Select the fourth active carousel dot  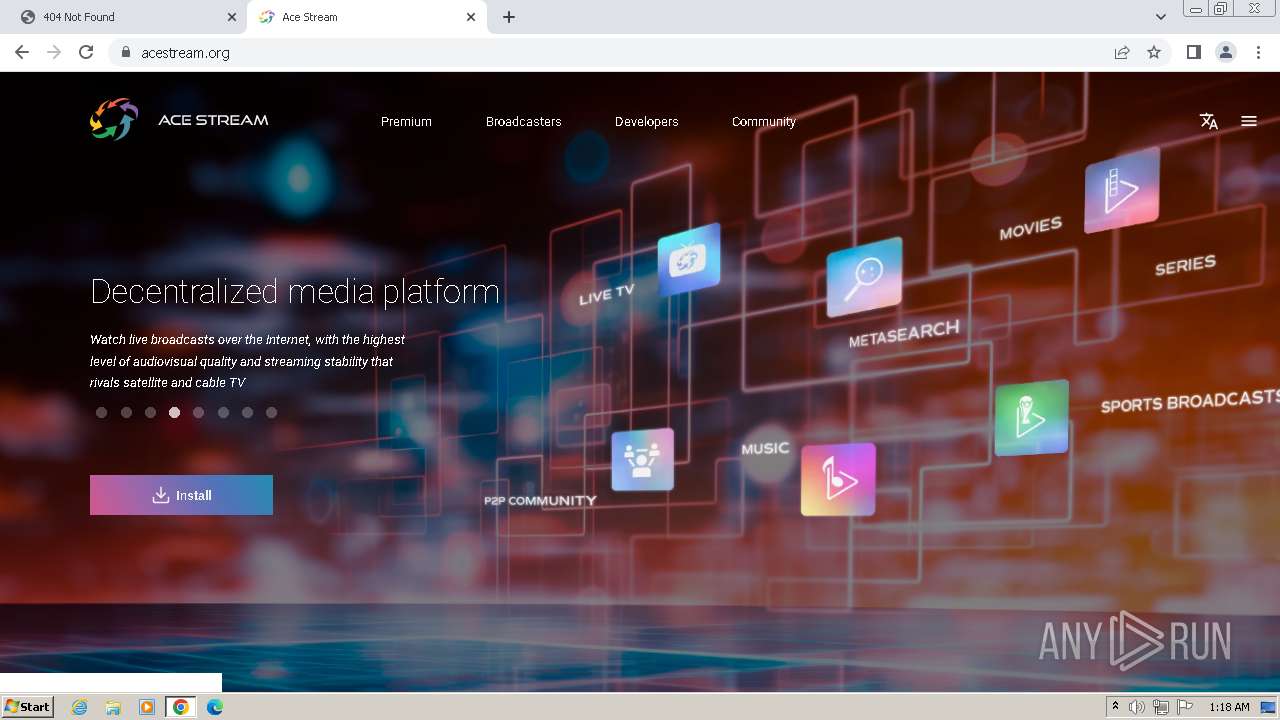pyautogui.click(x=174, y=412)
